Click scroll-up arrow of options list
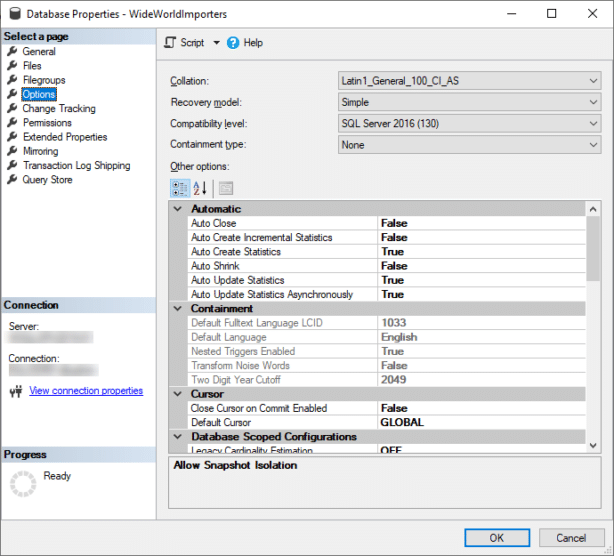 593,209
